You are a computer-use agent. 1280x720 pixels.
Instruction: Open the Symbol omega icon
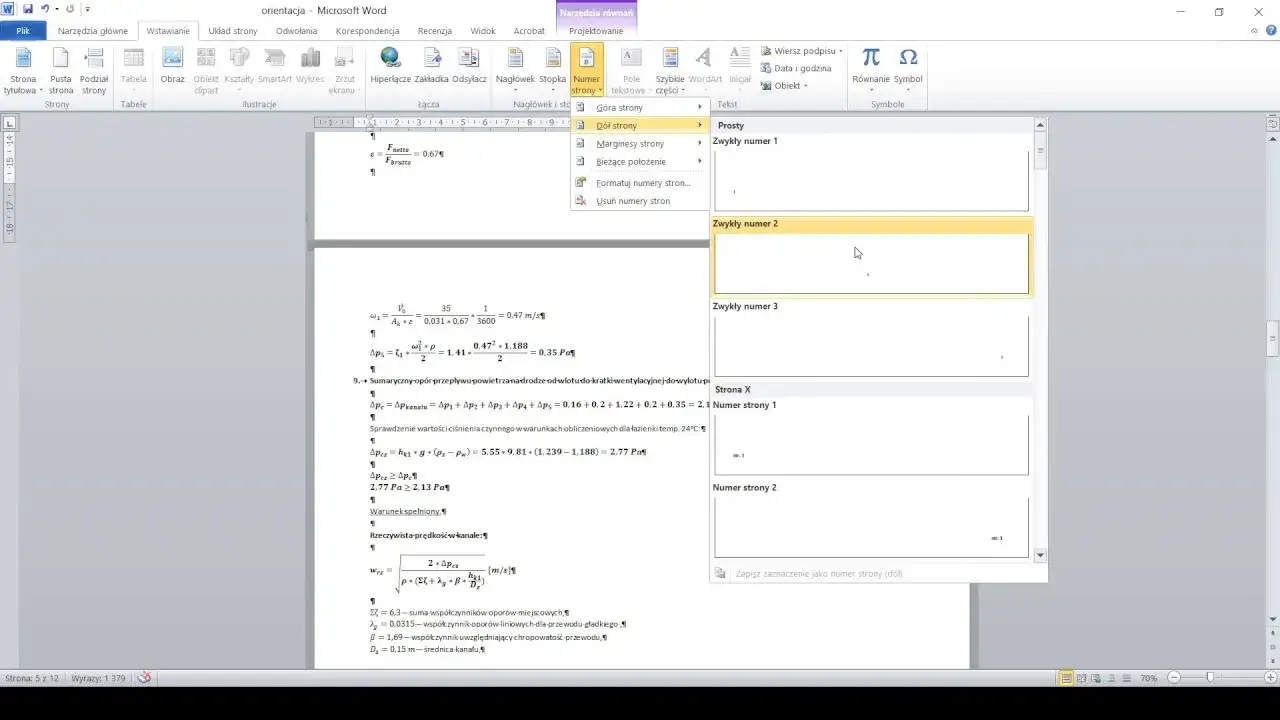pyautogui.click(x=908, y=67)
